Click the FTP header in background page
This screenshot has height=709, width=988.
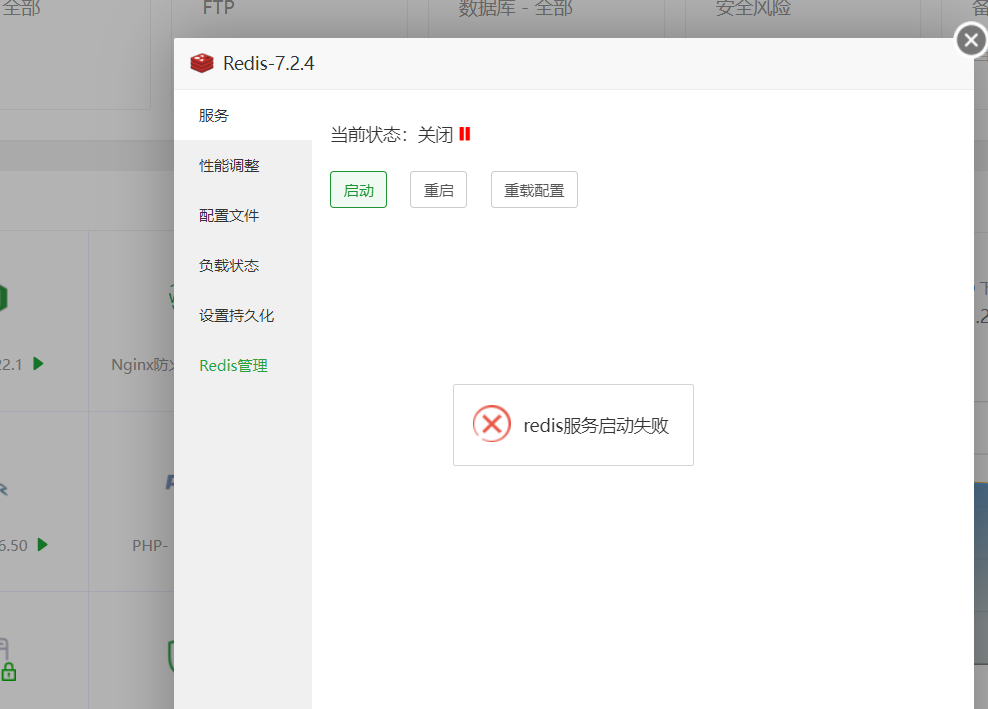[x=219, y=8]
